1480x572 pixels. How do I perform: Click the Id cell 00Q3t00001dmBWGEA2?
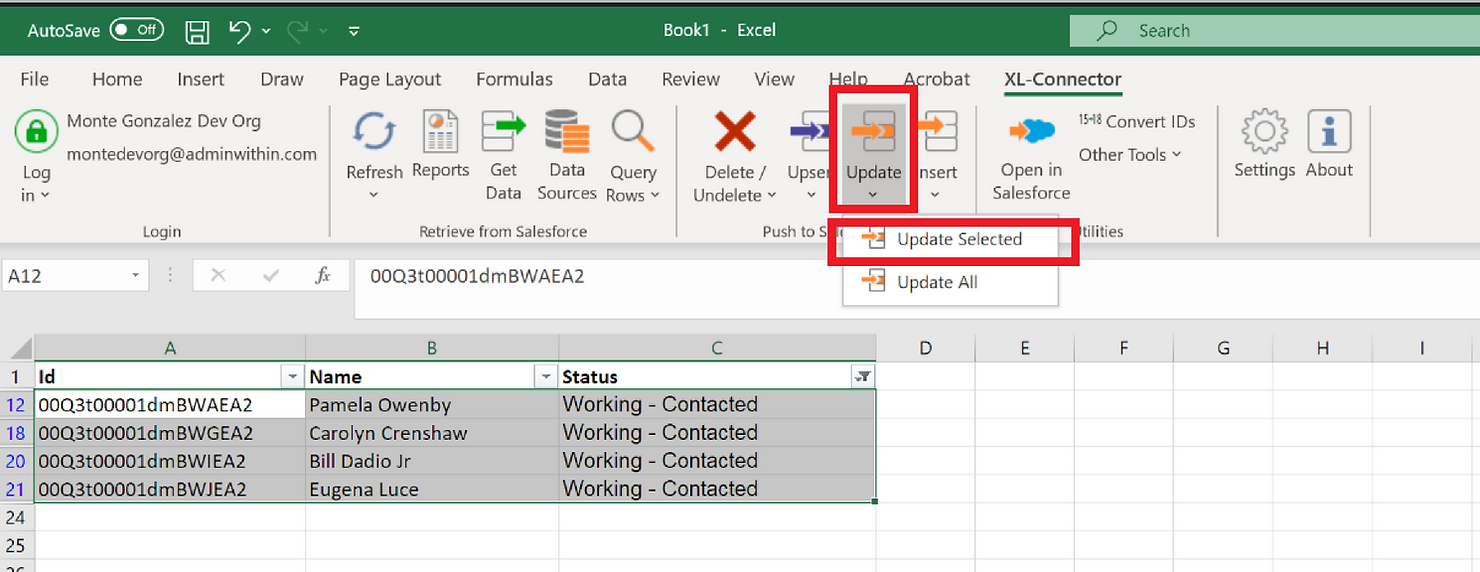[170, 433]
